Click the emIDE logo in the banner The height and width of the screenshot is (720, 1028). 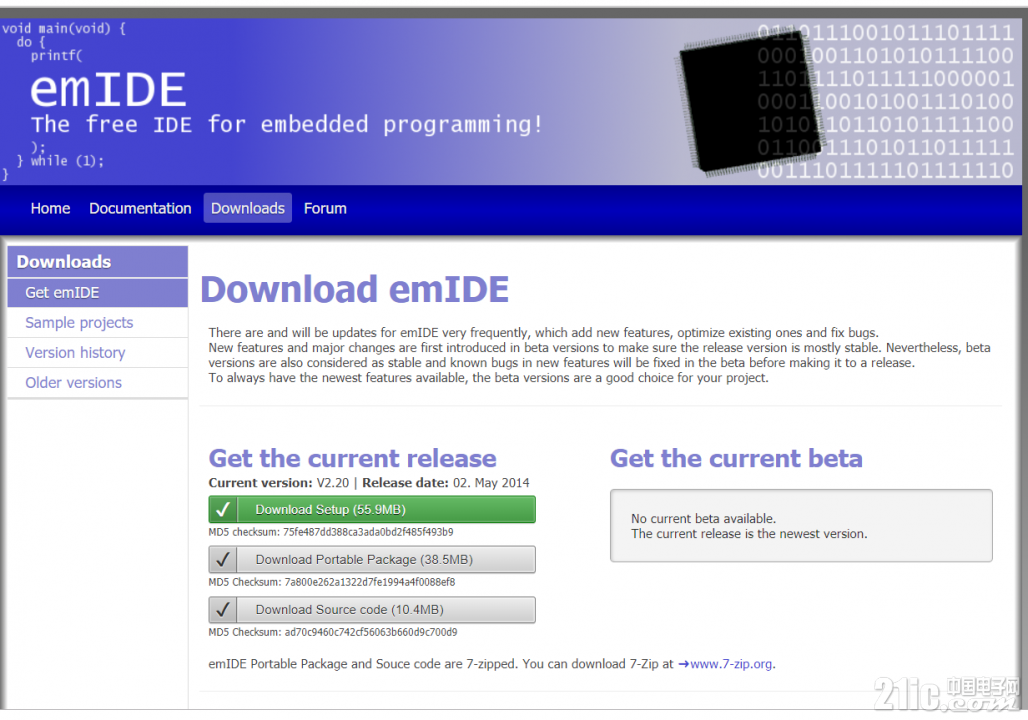coord(108,90)
